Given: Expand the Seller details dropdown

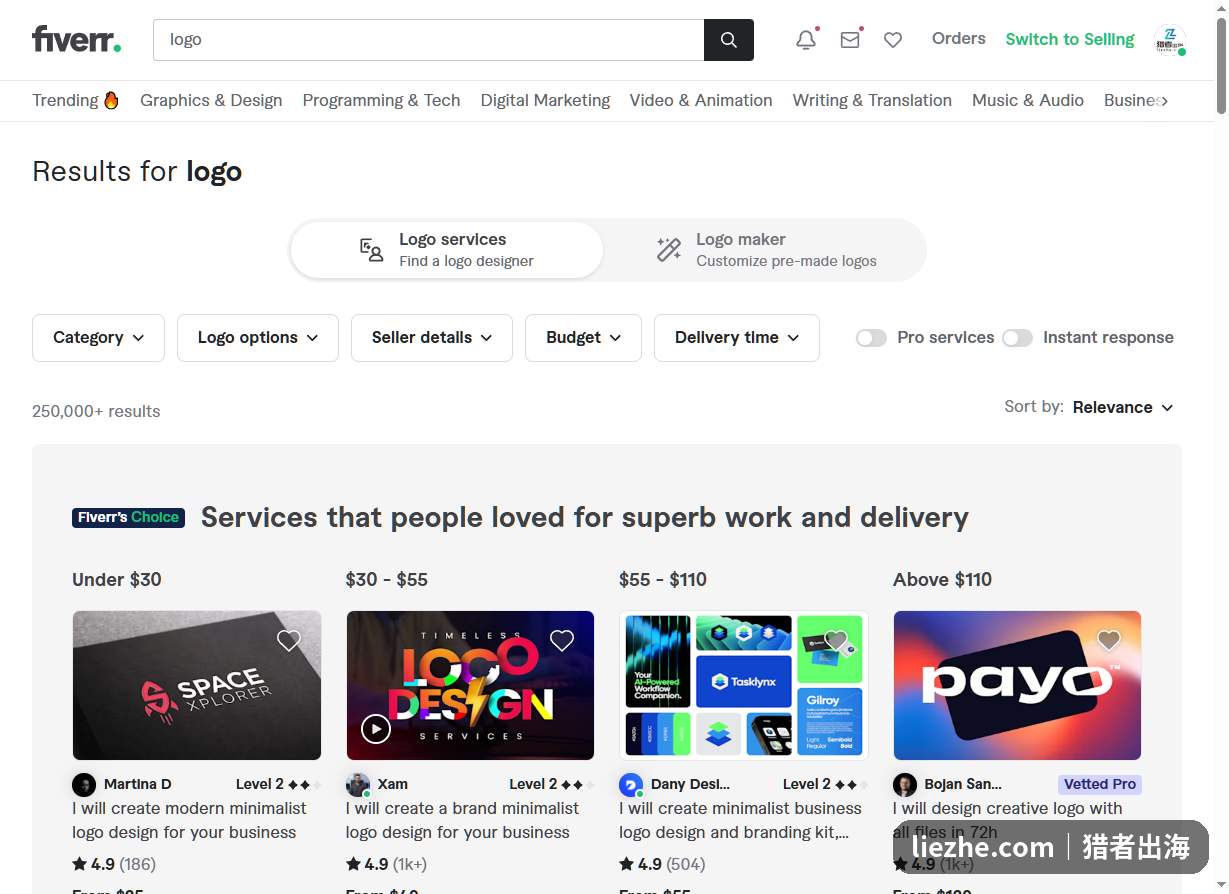Looking at the screenshot, I should point(432,338).
